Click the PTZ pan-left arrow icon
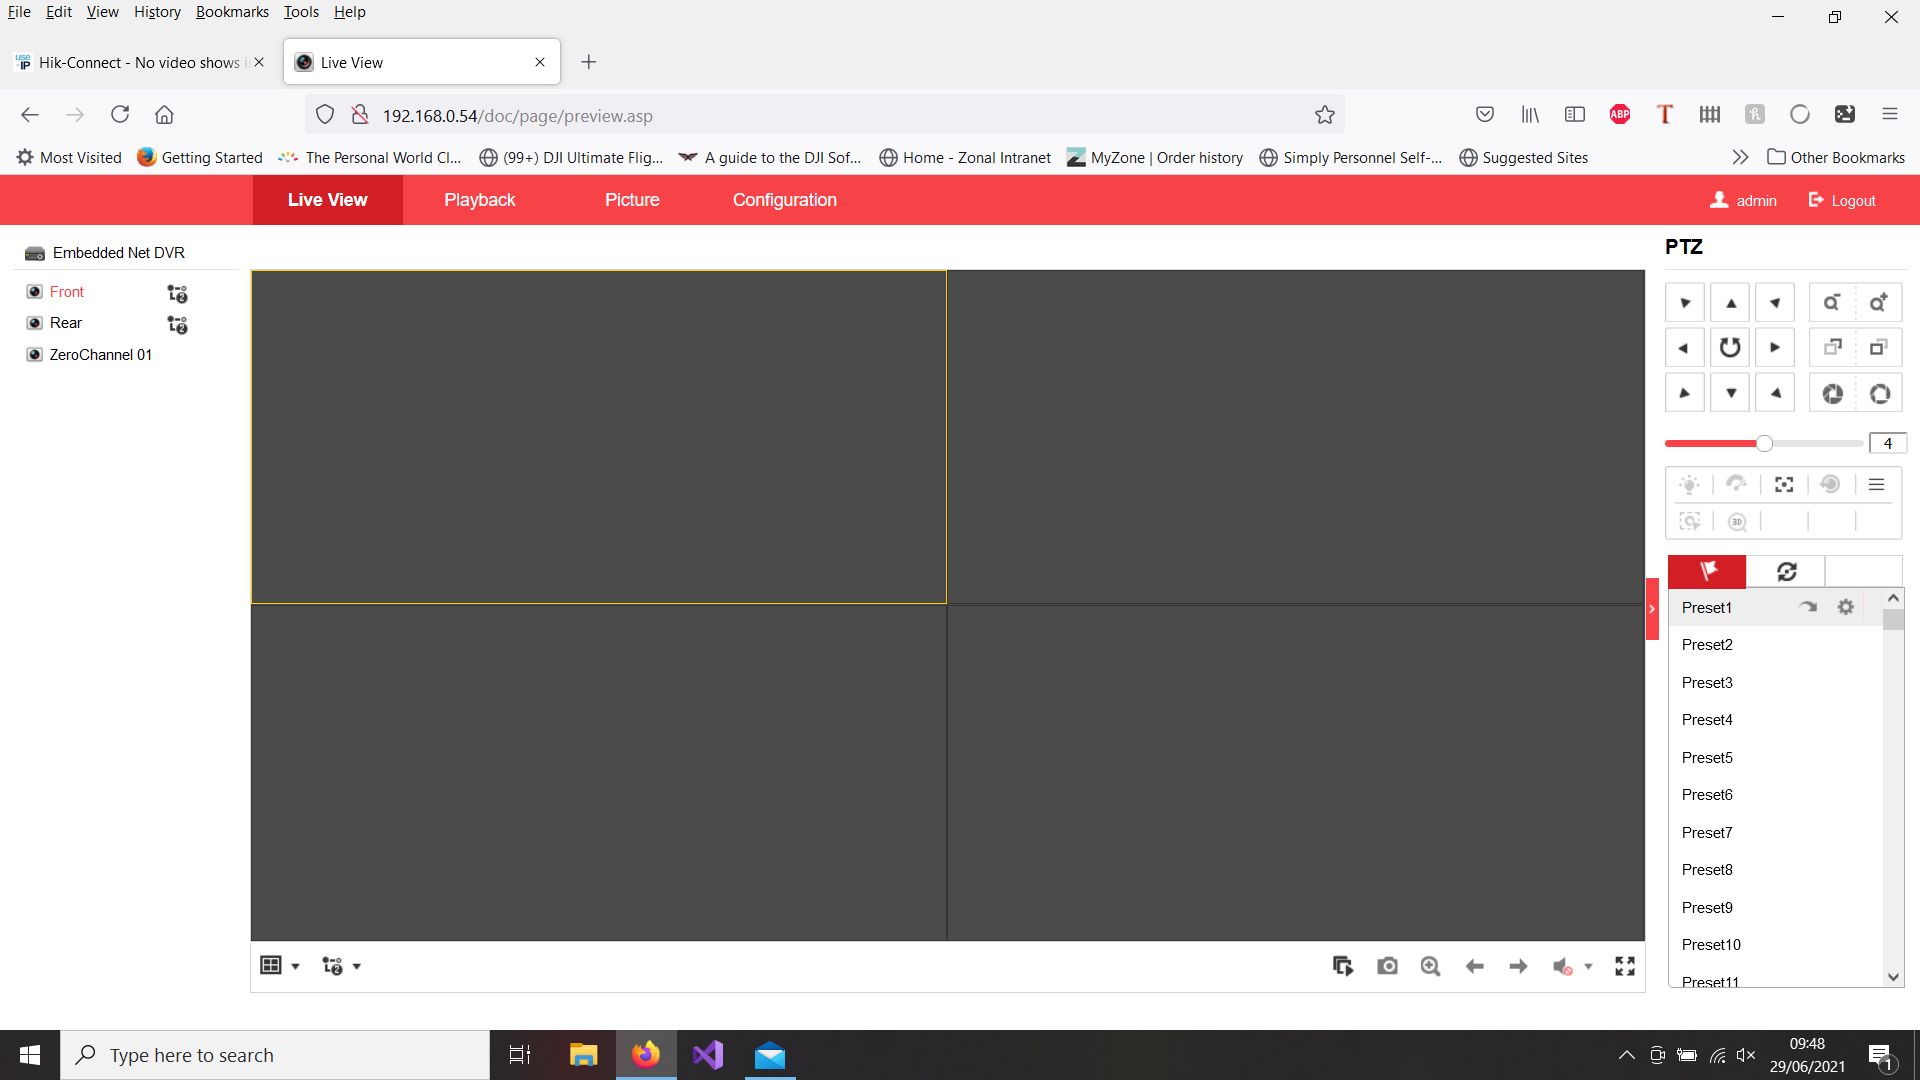The width and height of the screenshot is (1920, 1080). 1685,347
